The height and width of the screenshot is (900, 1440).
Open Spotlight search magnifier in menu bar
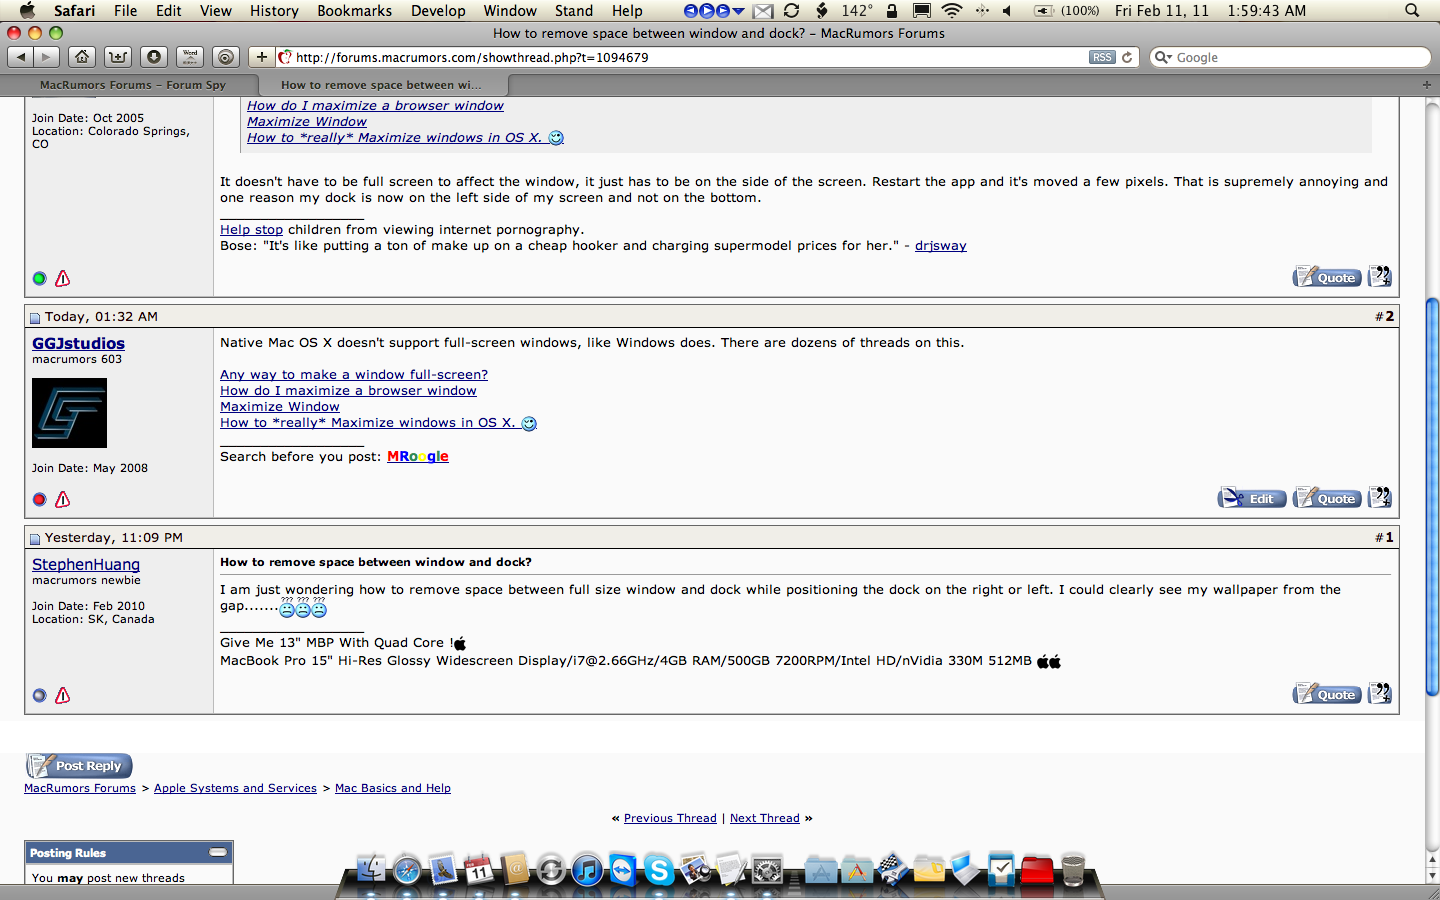(1412, 11)
